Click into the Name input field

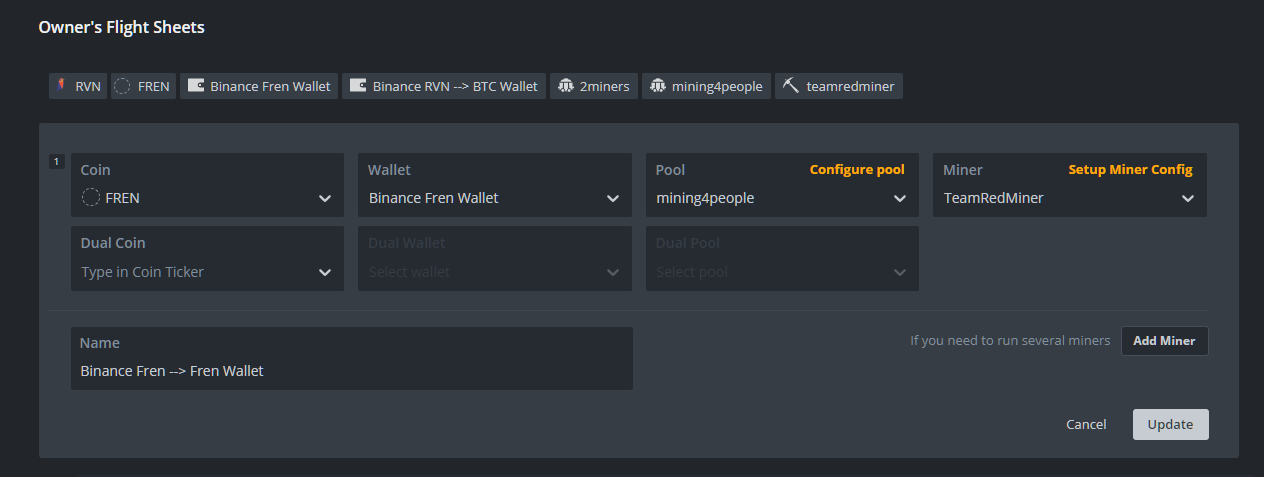tap(351, 371)
